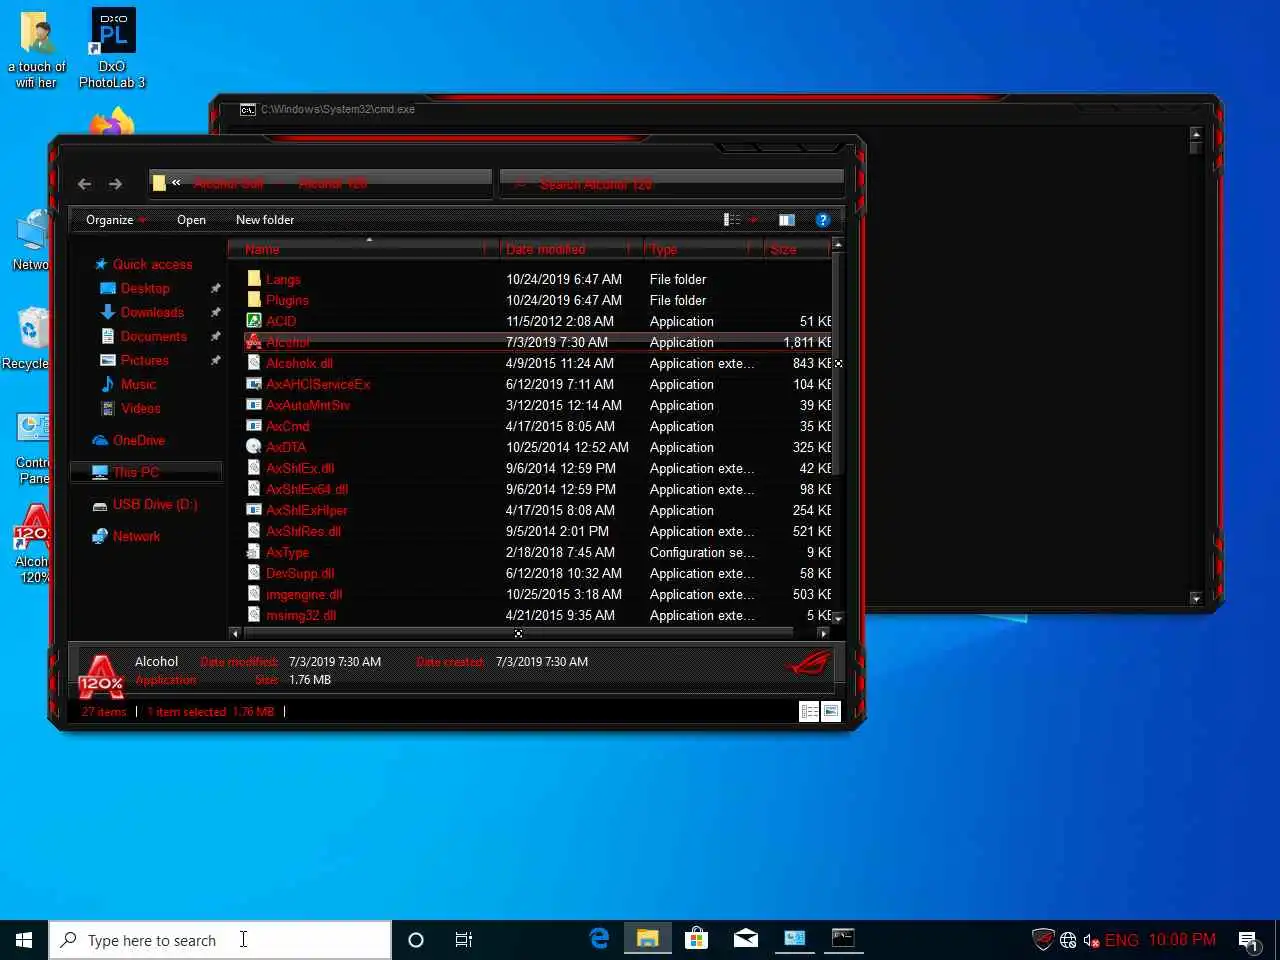This screenshot has width=1280, height=960.
Task: Open Pictures in the navigation pane
Action: coord(144,360)
